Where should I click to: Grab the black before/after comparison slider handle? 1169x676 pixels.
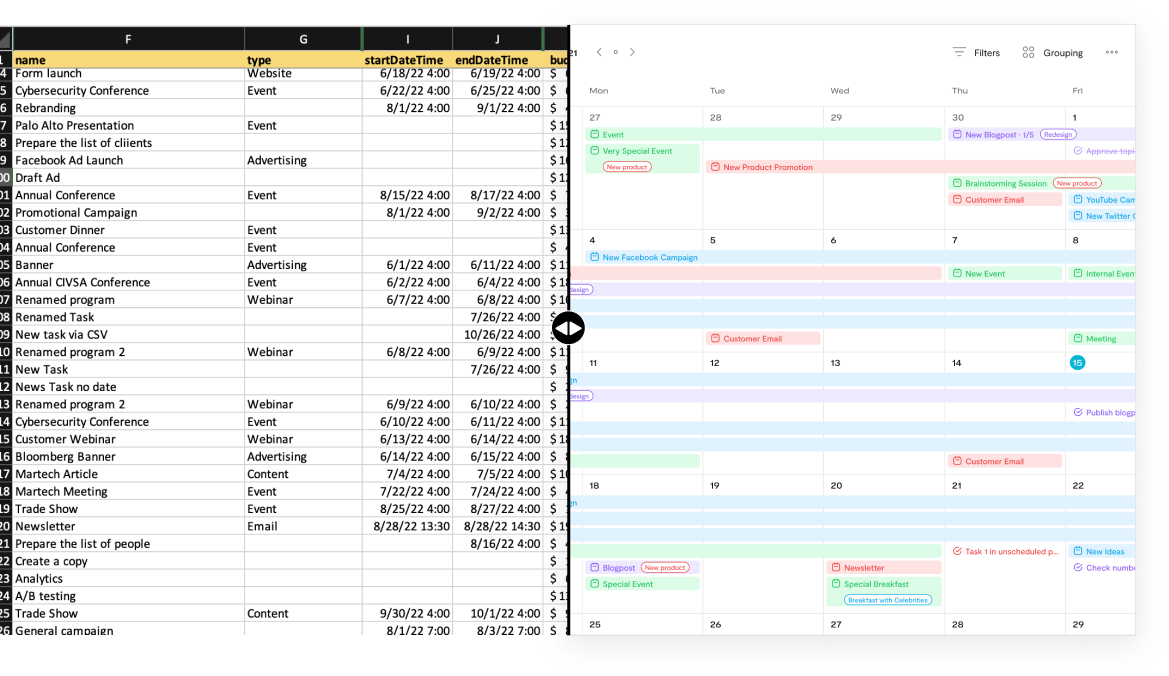(x=568, y=327)
